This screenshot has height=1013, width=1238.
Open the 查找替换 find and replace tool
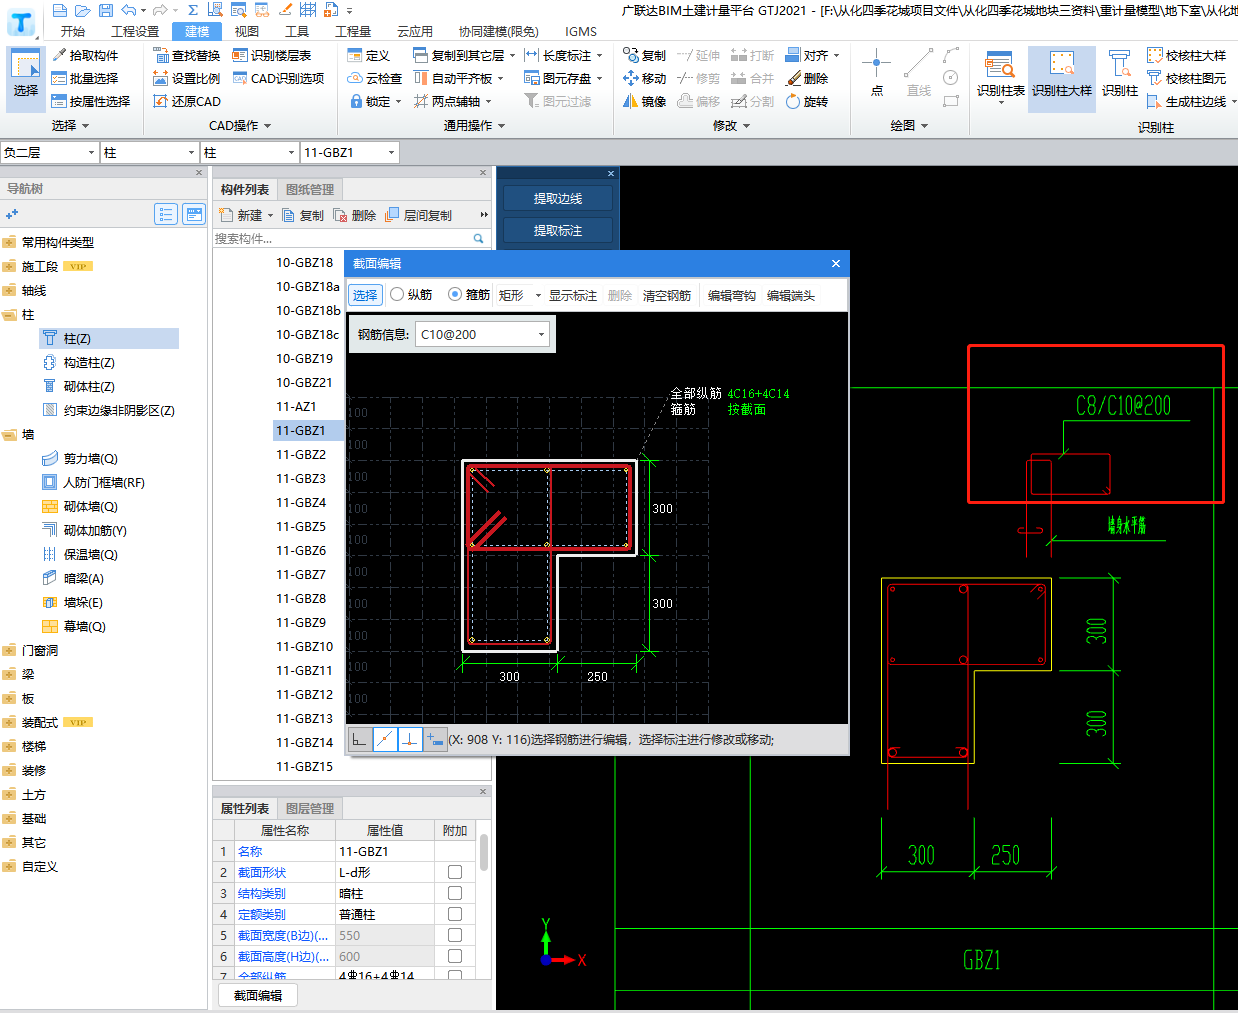pos(187,55)
